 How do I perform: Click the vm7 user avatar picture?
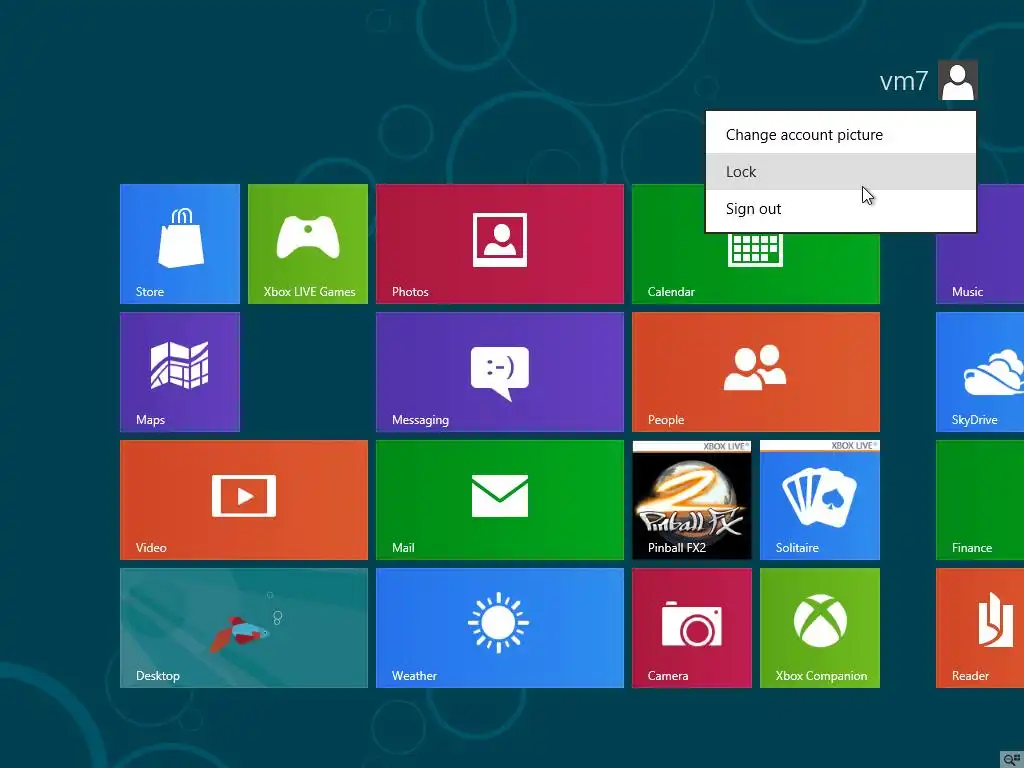[x=957, y=80]
